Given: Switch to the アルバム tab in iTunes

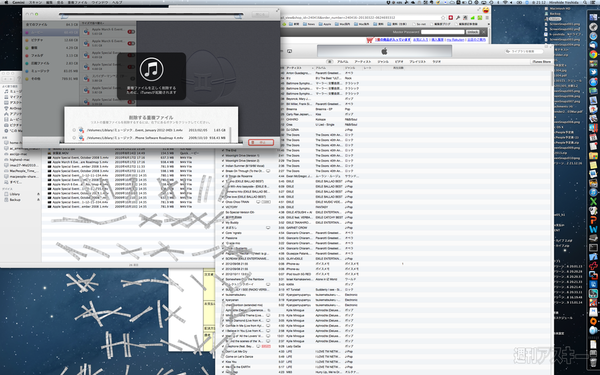Looking at the screenshot, I should 342,62.
